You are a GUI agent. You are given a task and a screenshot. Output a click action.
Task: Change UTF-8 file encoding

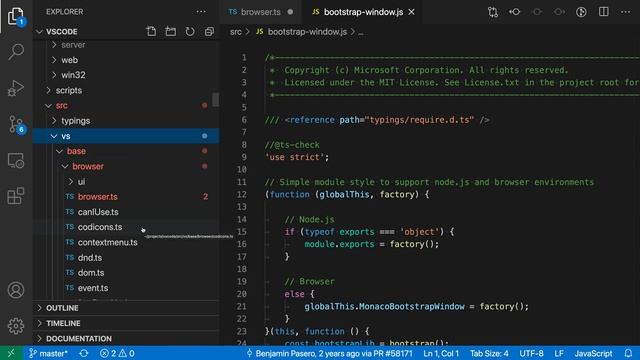click(x=531, y=353)
